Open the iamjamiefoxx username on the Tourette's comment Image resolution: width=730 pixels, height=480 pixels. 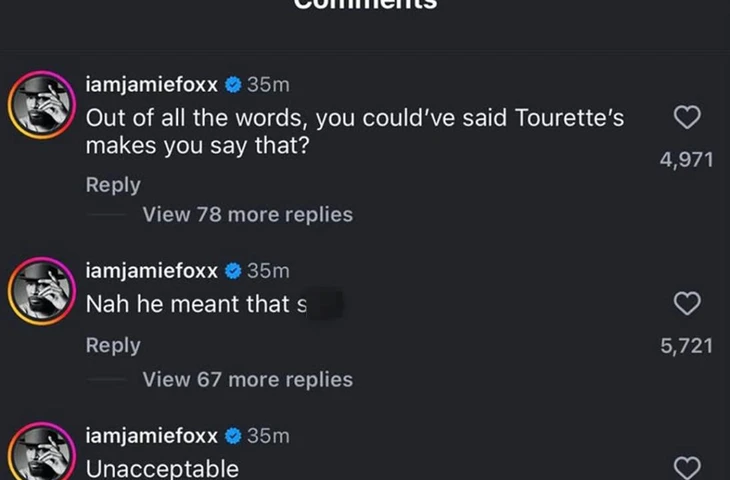pyautogui.click(x=152, y=83)
